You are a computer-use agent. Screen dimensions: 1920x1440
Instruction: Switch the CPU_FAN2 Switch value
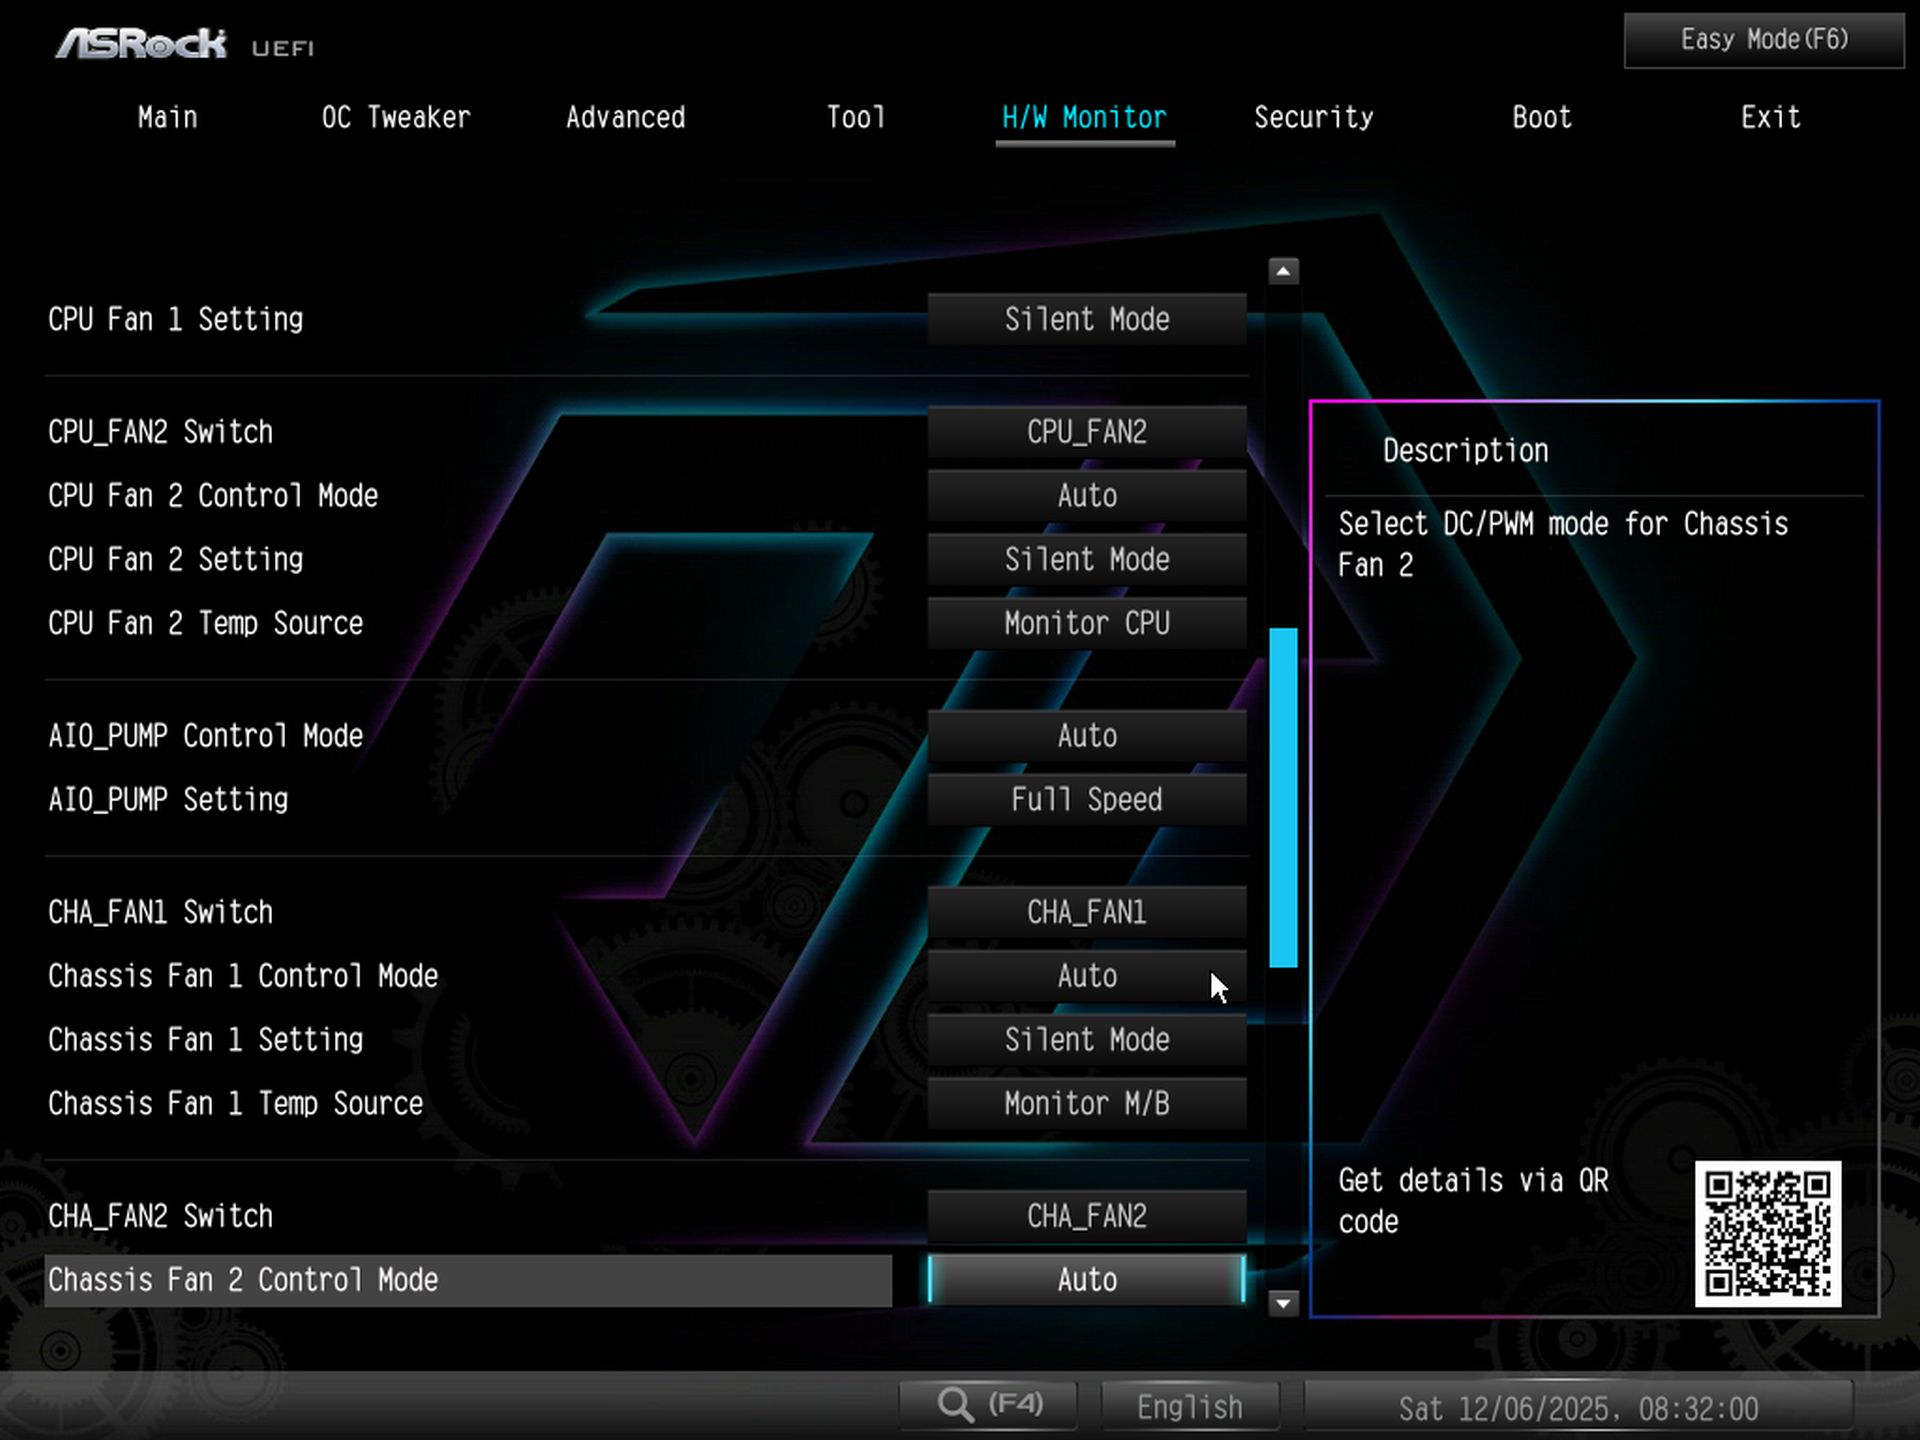click(1086, 432)
